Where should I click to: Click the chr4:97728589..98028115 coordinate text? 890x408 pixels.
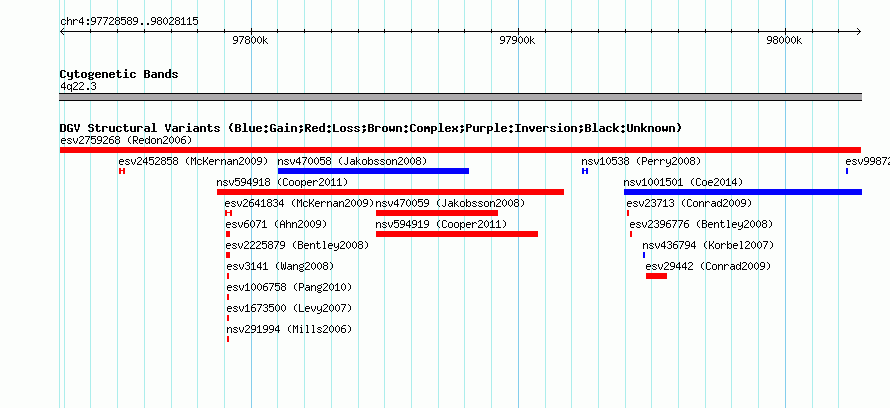[129, 22]
